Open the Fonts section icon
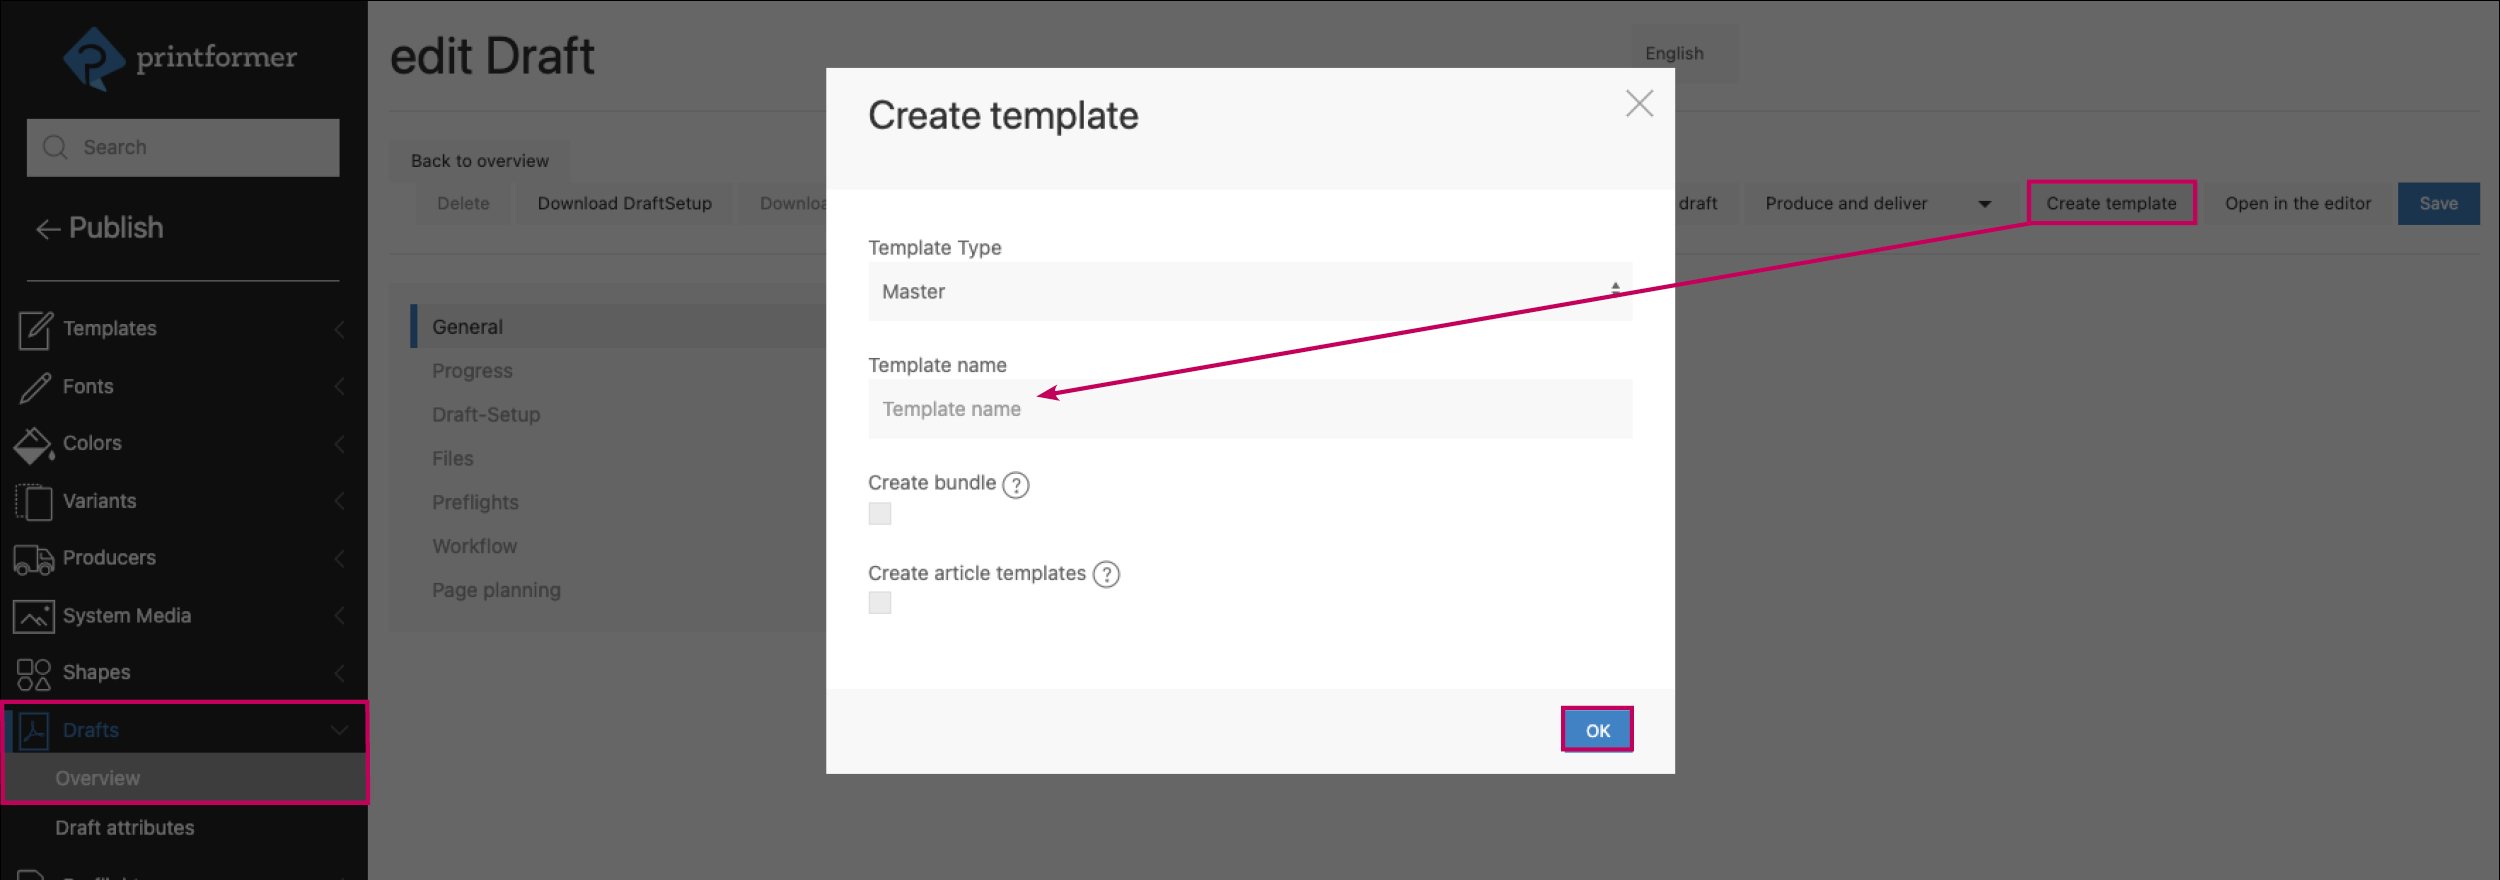Image resolution: width=2500 pixels, height=880 pixels. point(33,386)
